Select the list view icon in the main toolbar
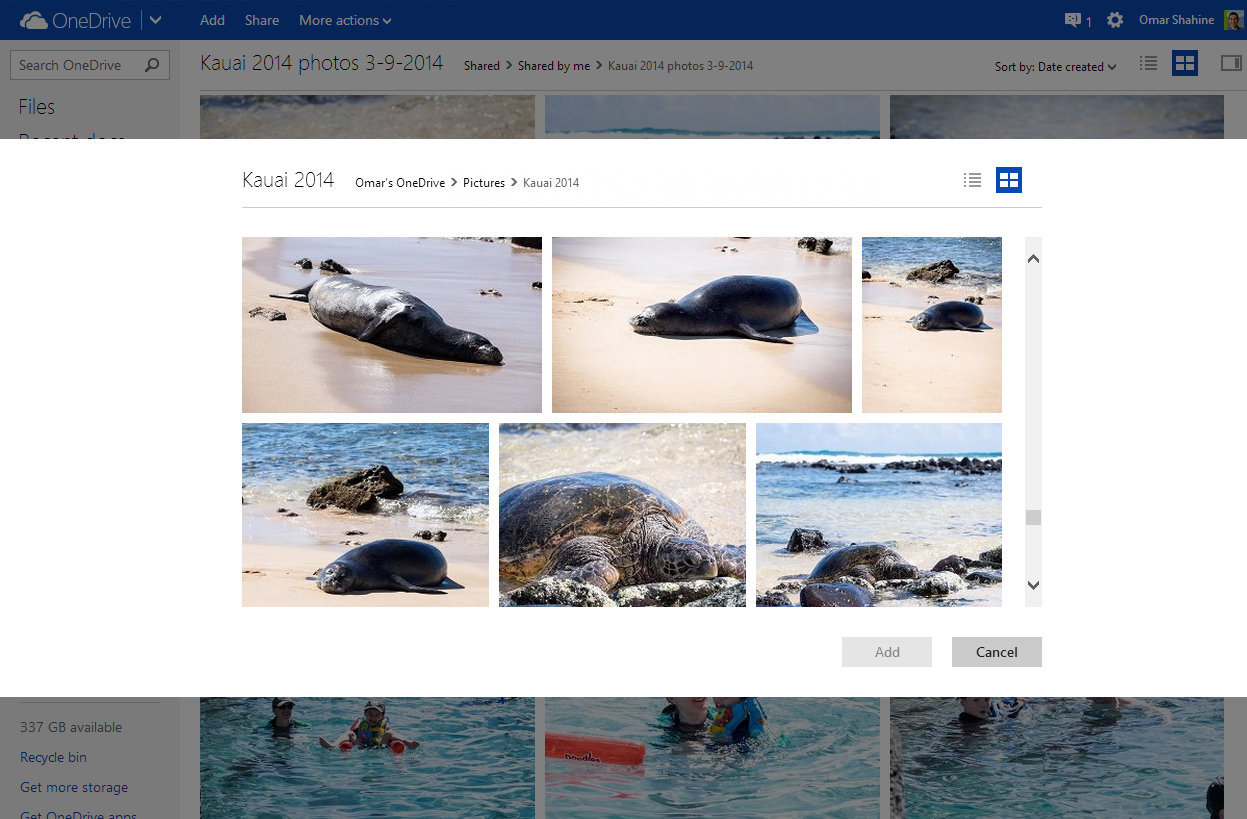The height and width of the screenshot is (819, 1247). coord(1147,63)
